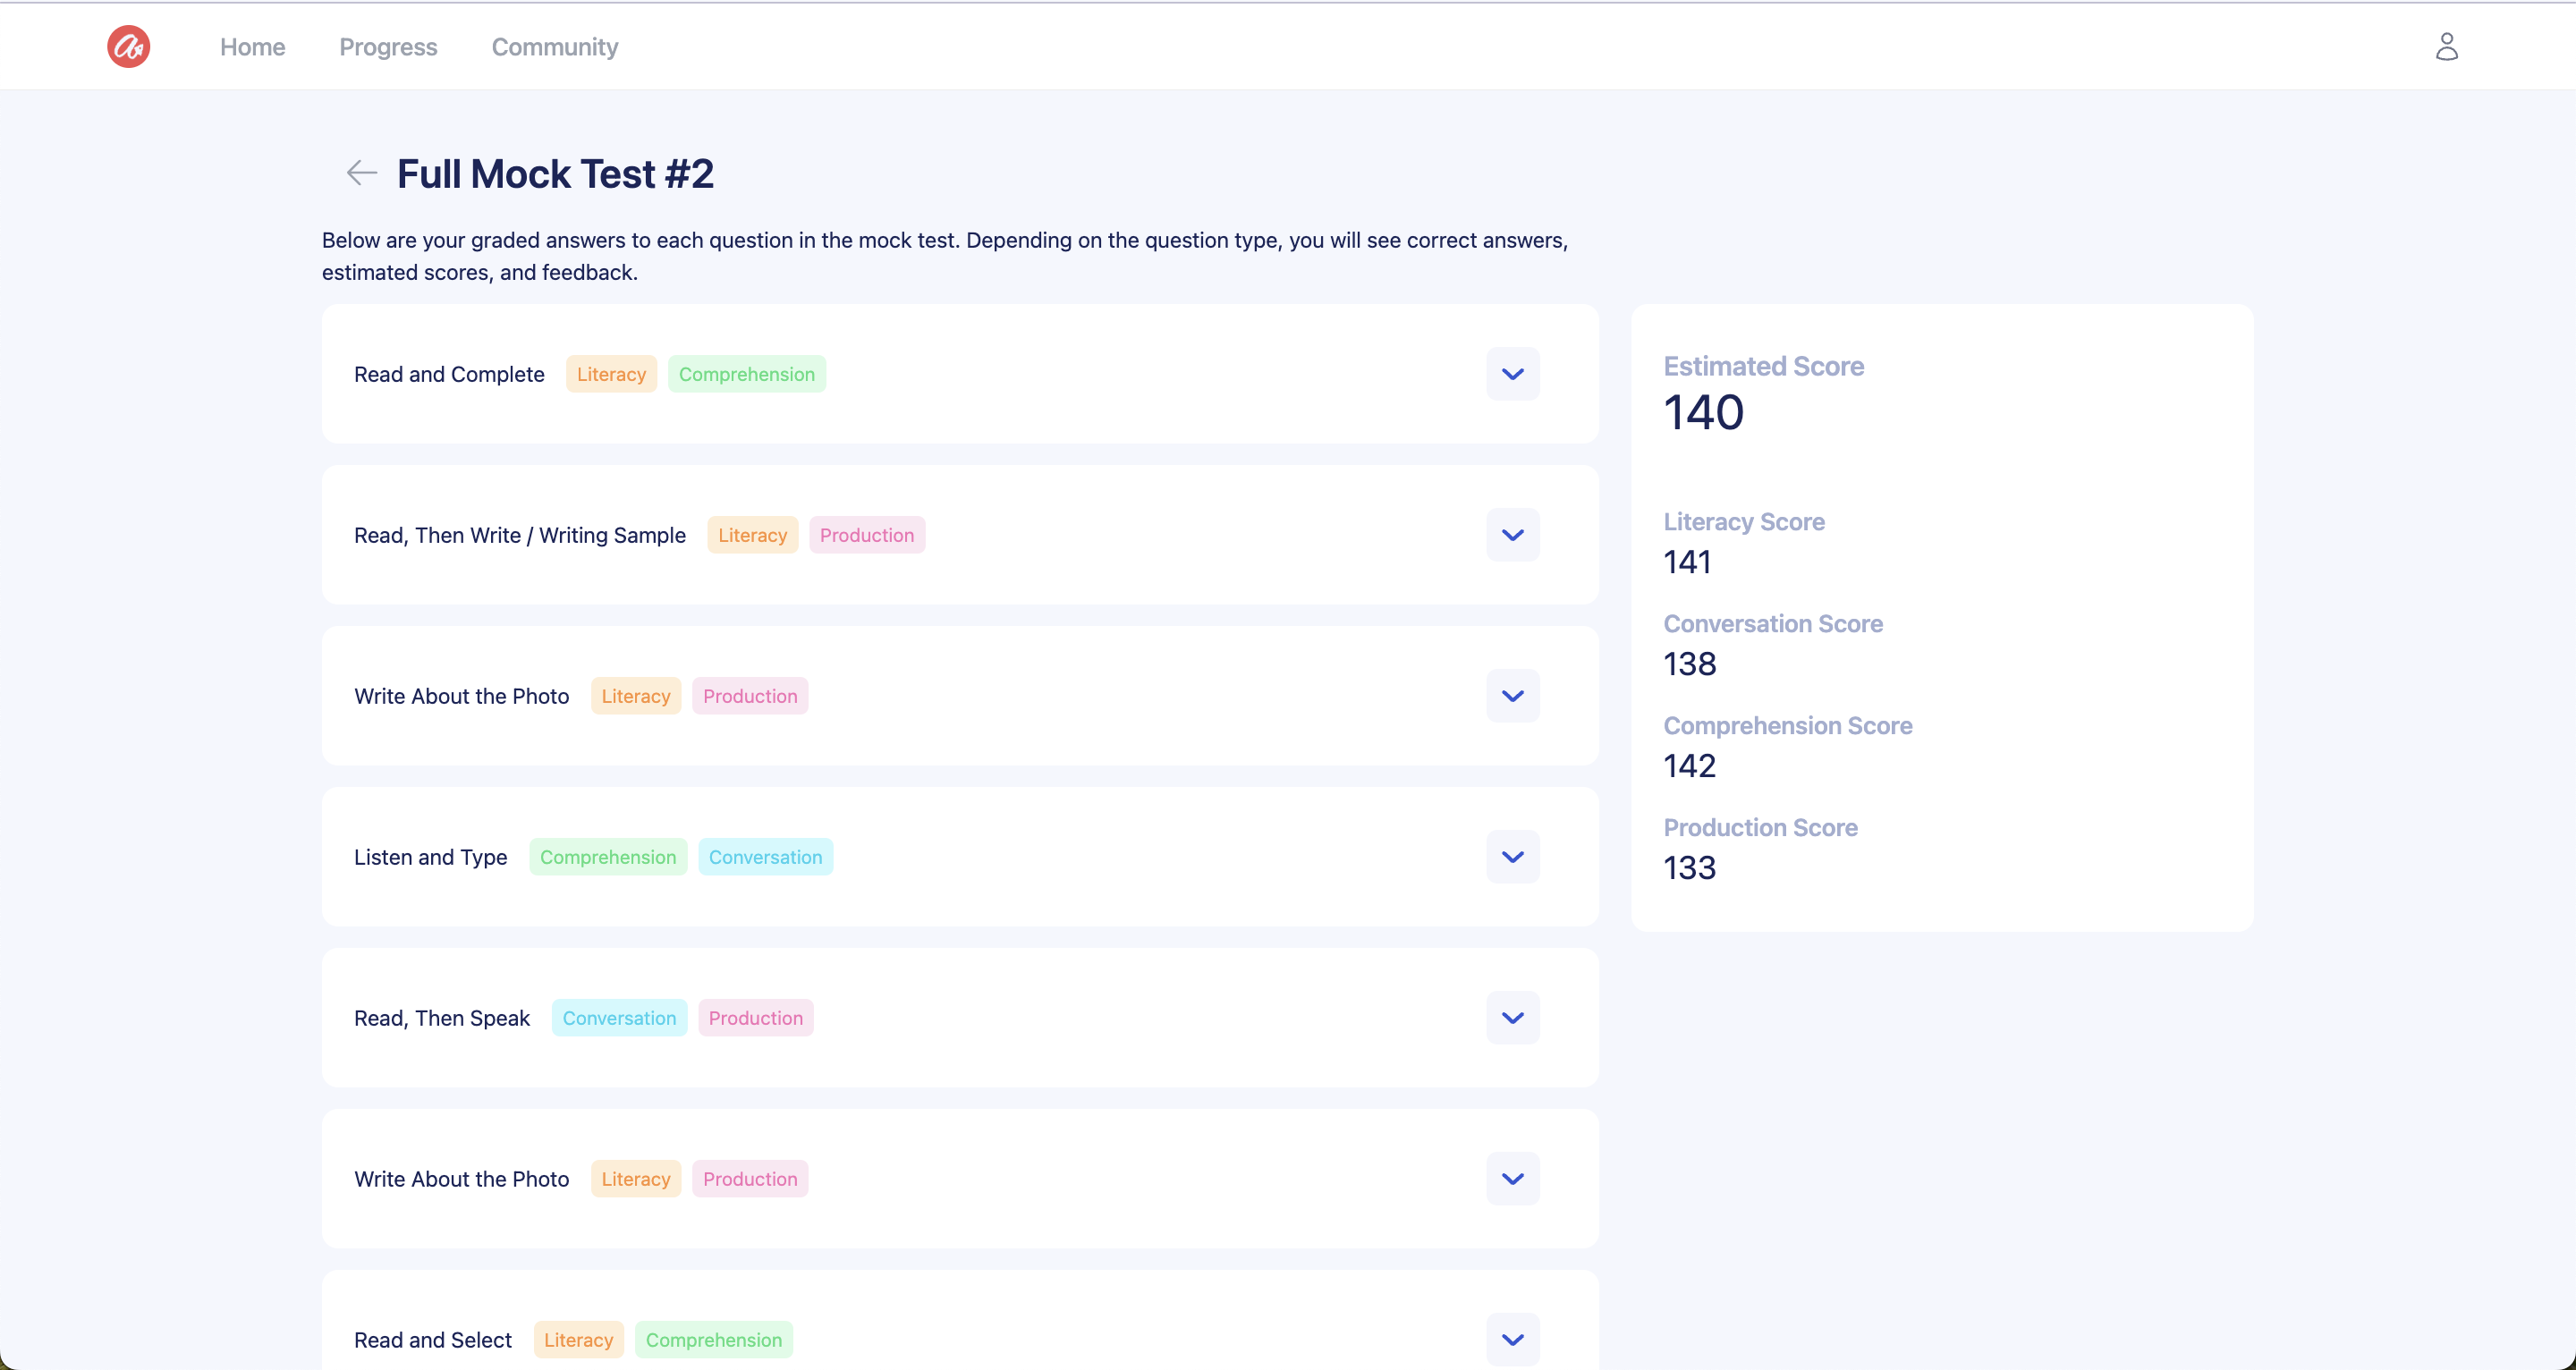Click the Conversation tag on Read, Then Speak
This screenshot has height=1370, width=2576.
pos(618,1018)
